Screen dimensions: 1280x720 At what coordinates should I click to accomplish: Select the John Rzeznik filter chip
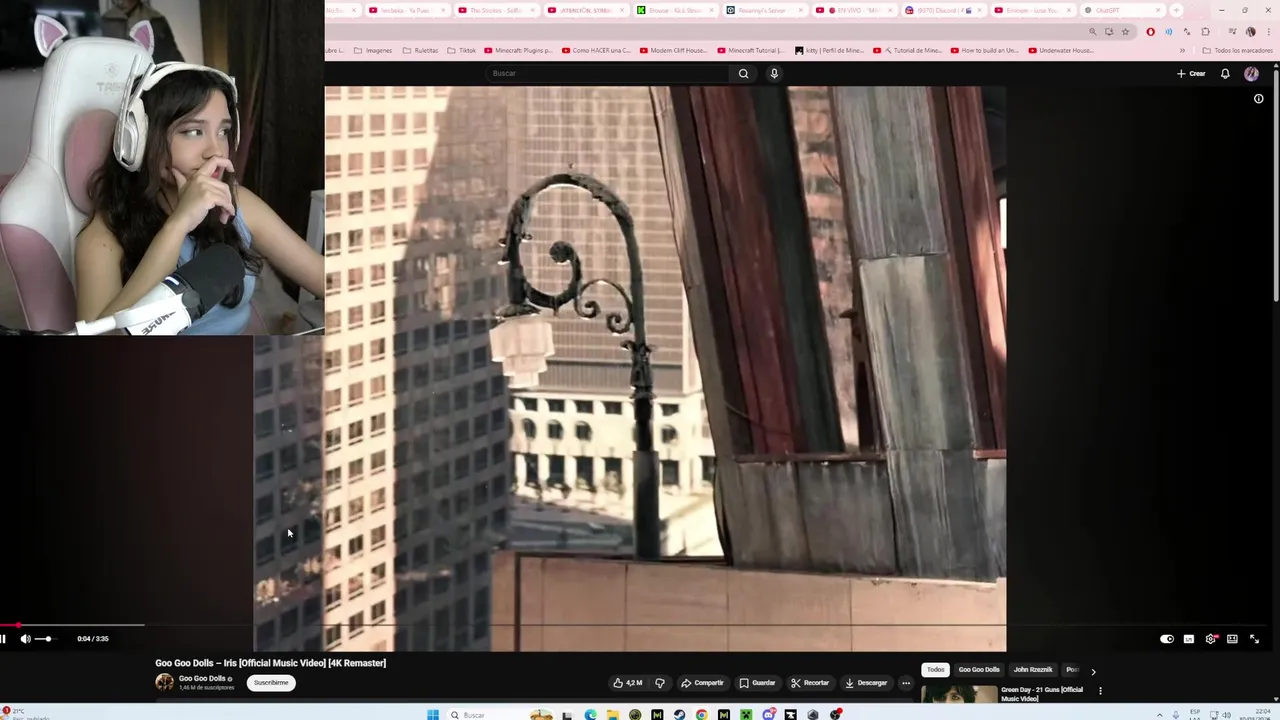(1033, 670)
